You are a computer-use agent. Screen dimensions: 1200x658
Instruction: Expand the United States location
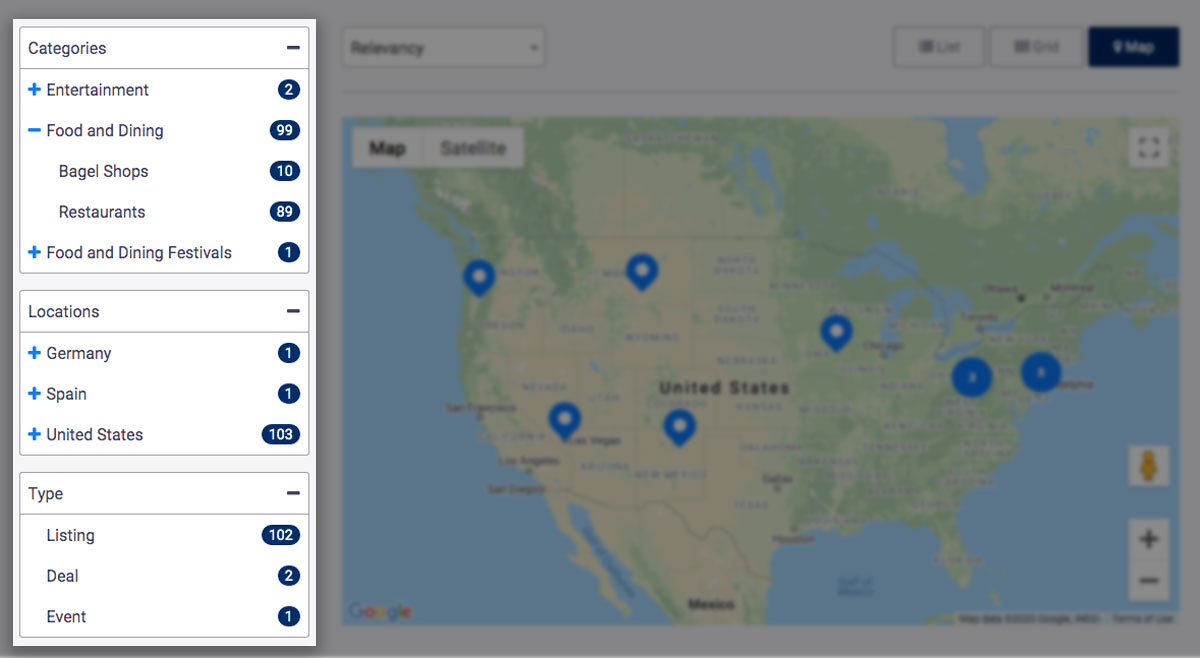click(x=34, y=435)
